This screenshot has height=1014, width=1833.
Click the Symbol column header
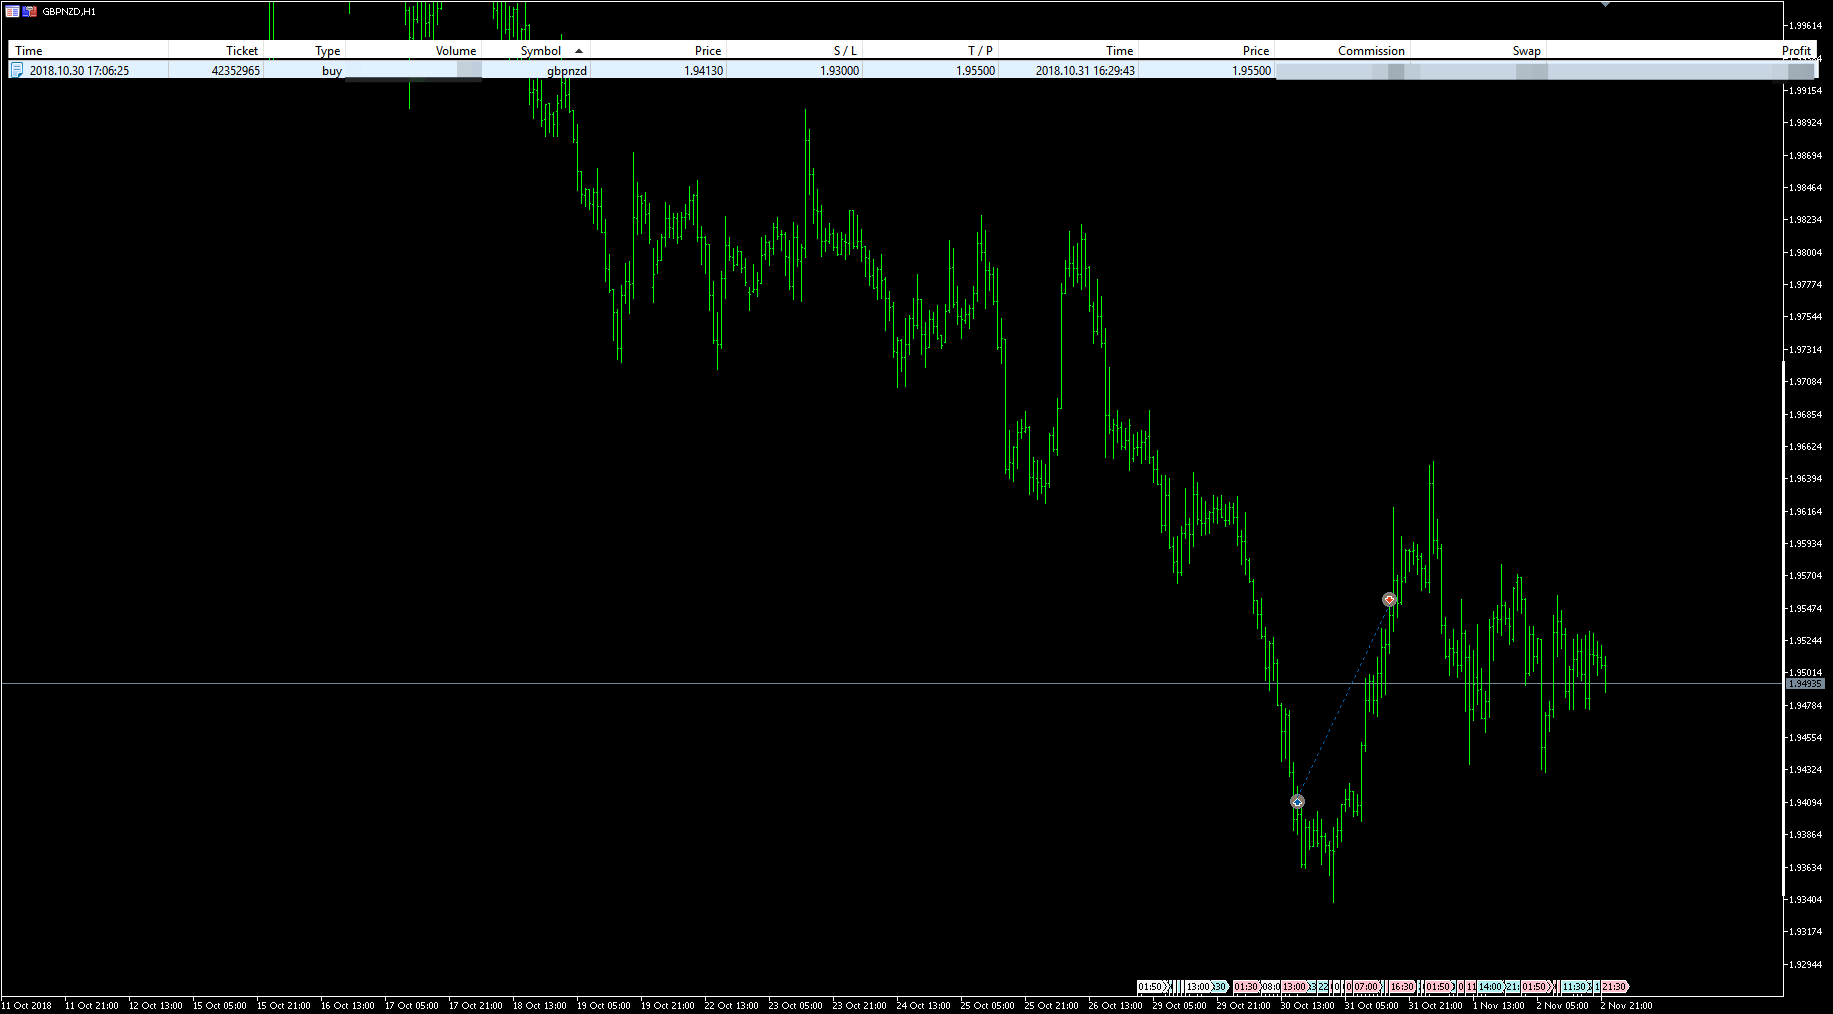[541, 51]
